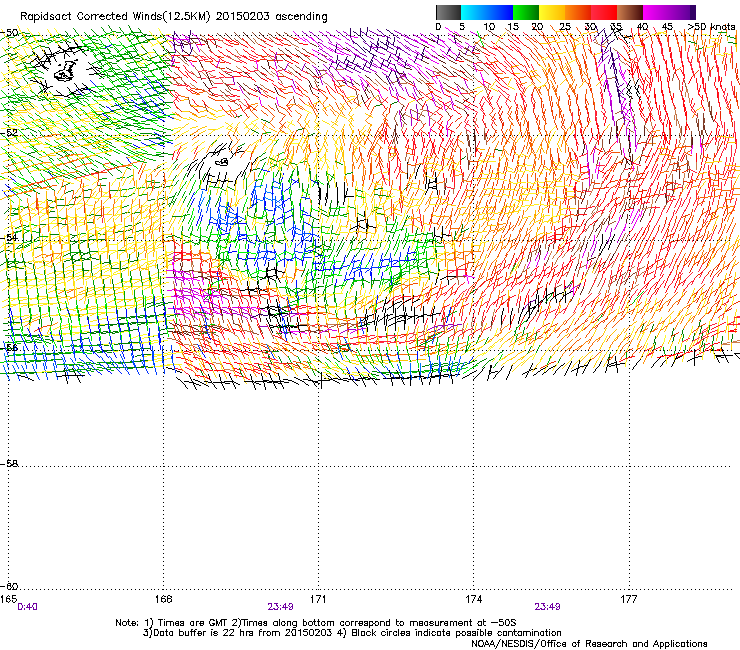Click the chart title 'Rapidscat Corrected Winds(12.5KM)'
Screen dimensions: 740x650
click(x=115, y=17)
